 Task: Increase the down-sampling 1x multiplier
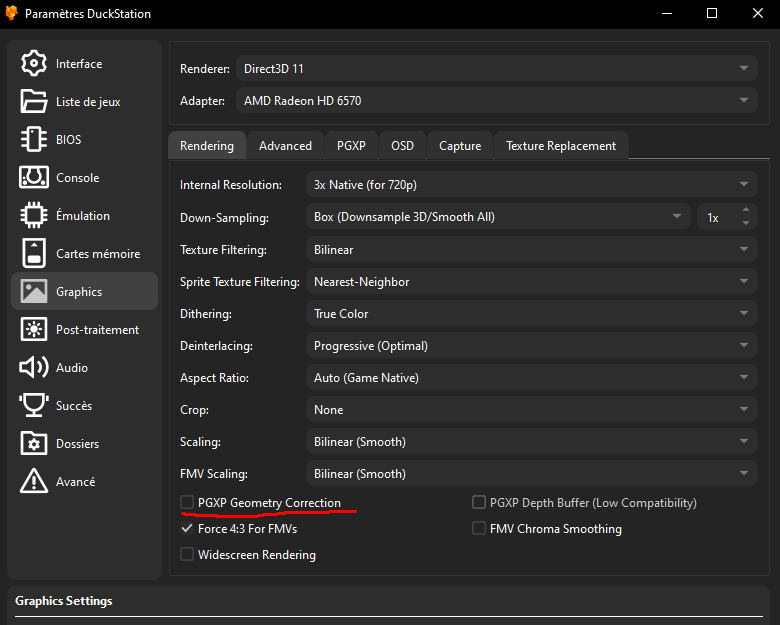coord(745,211)
